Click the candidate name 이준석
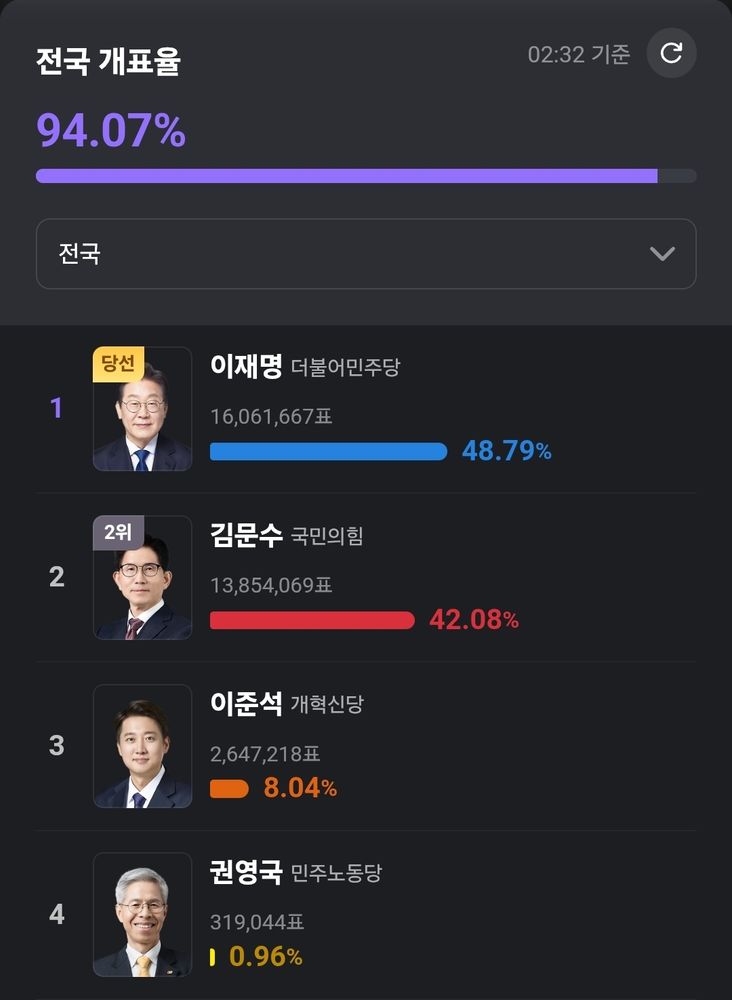 pos(246,703)
